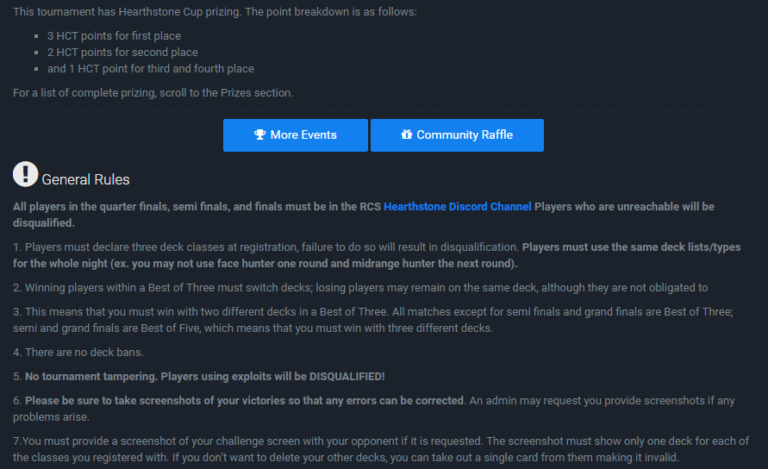
Task: Select the '3 HCT points for first place' bullet
Action: coord(114,36)
